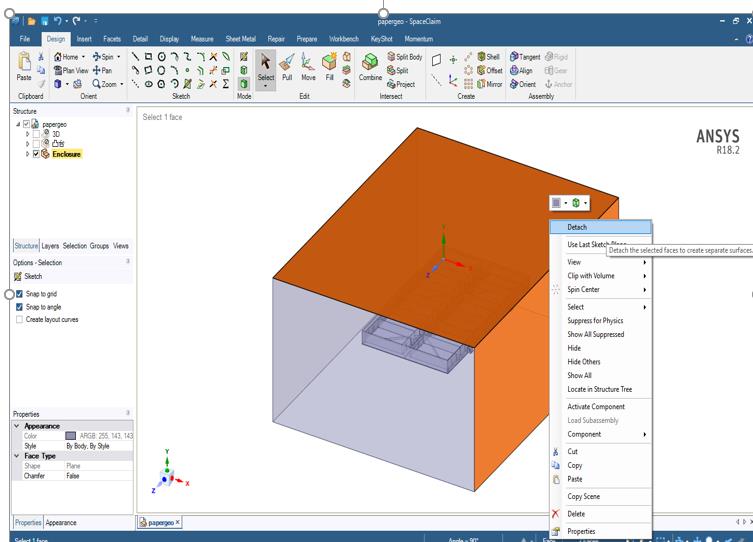Collapse the Appearance properties section
Viewport: 753px width, 542px height.
(x=17, y=426)
